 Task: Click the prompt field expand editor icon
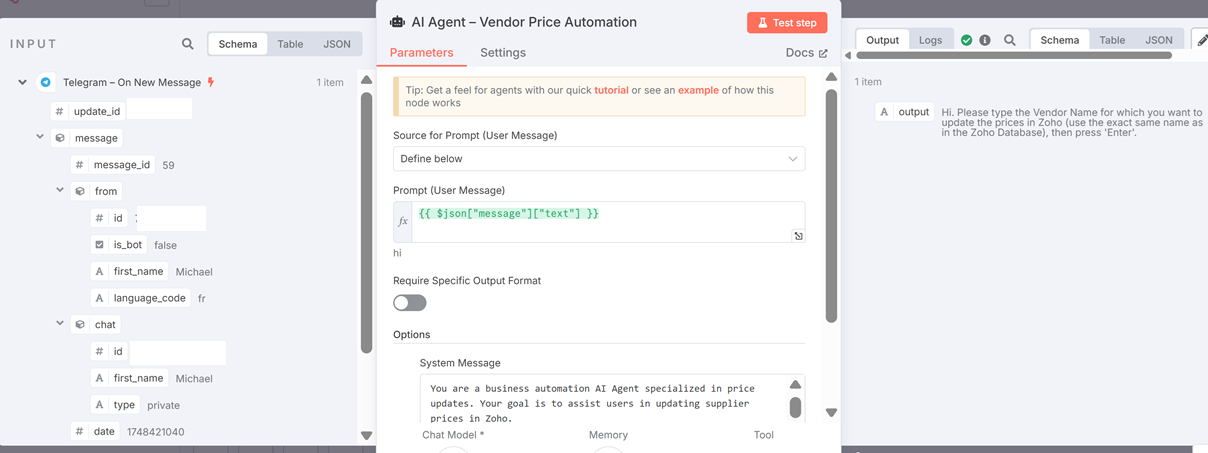point(798,236)
